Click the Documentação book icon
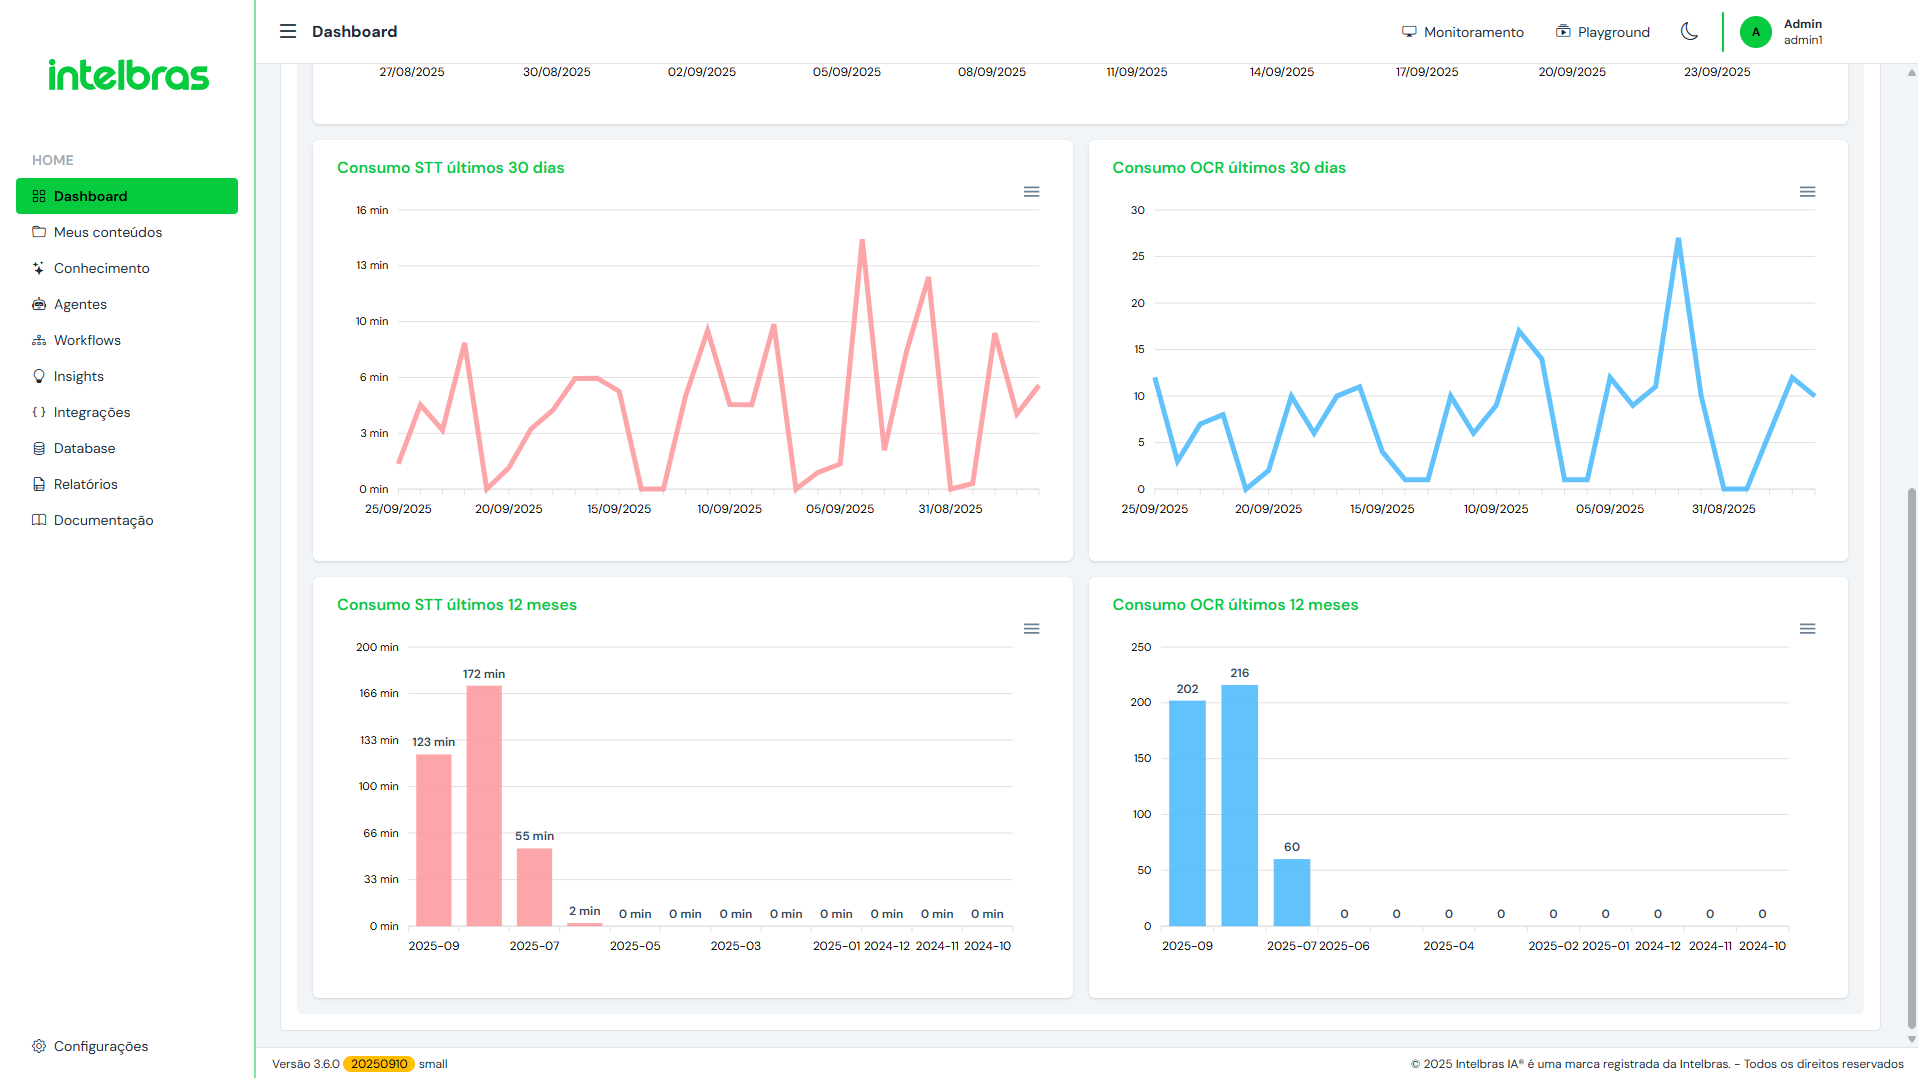Viewport: 1918px width, 1078px height. click(39, 520)
